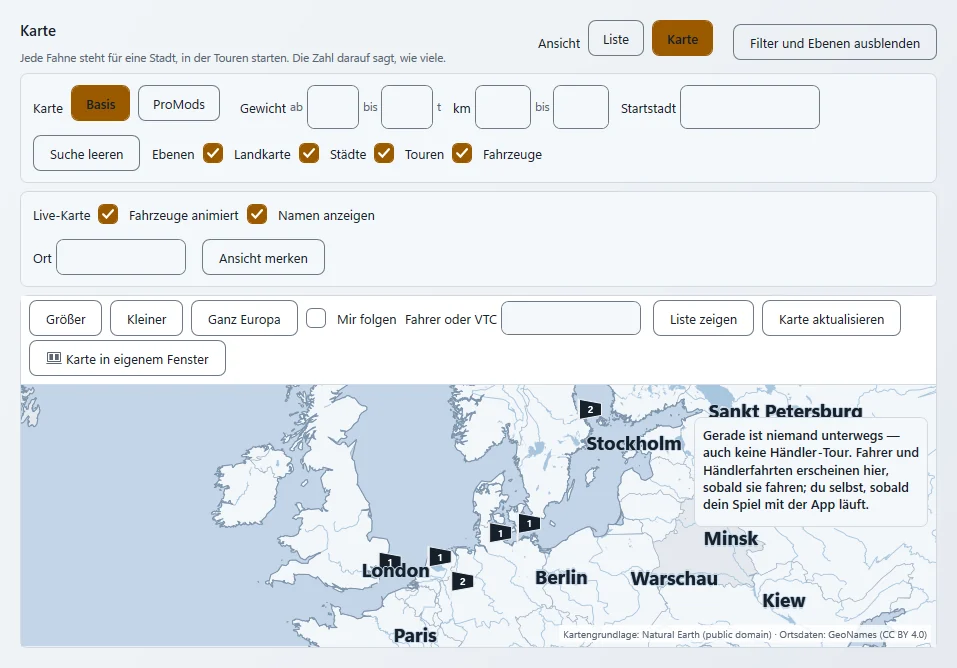Focus the Gewicht bis field before t
This screenshot has width=957, height=668.
pyautogui.click(x=407, y=107)
